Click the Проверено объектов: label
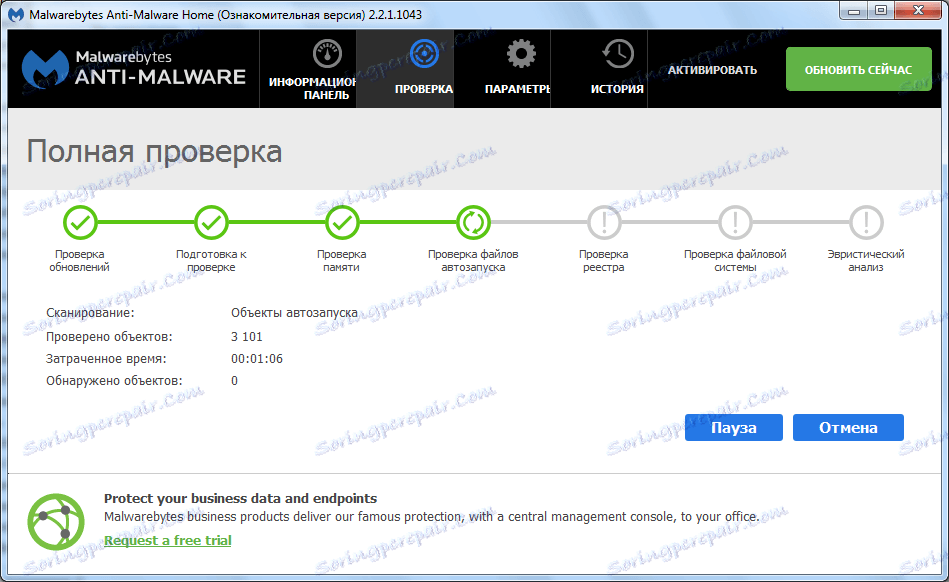The height and width of the screenshot is (582, 949). [x=109, y=336]
